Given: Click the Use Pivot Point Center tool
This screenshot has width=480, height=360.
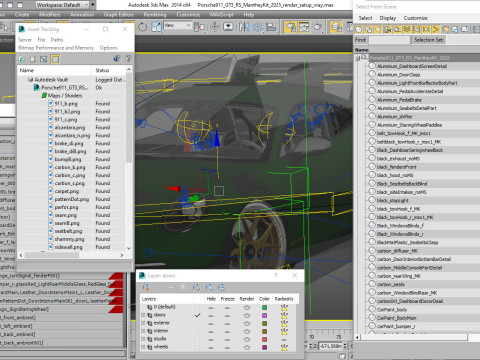Looking at the screenshot, I should click(199, 27).
